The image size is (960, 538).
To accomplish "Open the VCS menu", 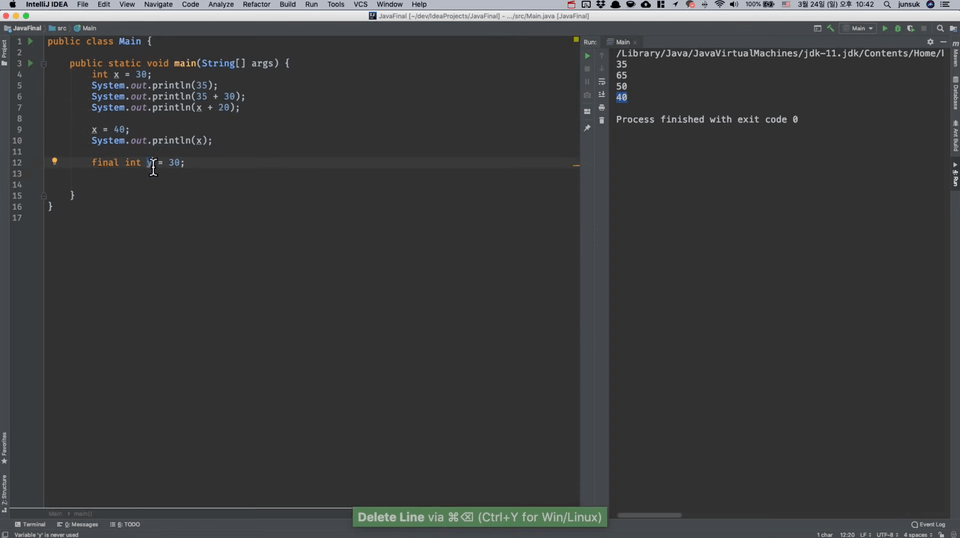I will (360, 4).
